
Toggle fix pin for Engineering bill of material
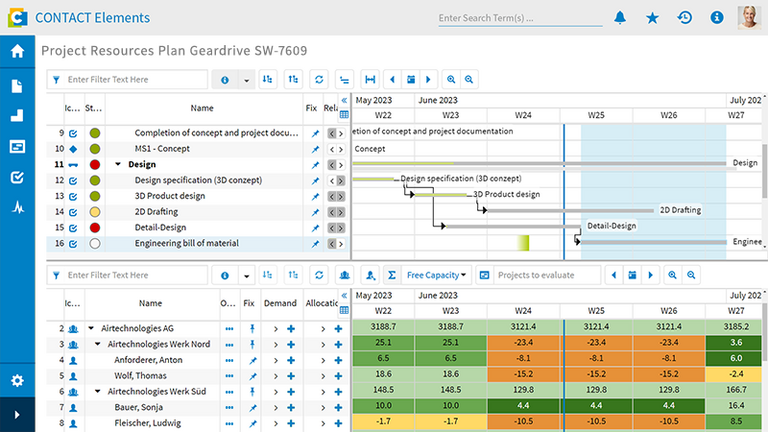[315, 244]
